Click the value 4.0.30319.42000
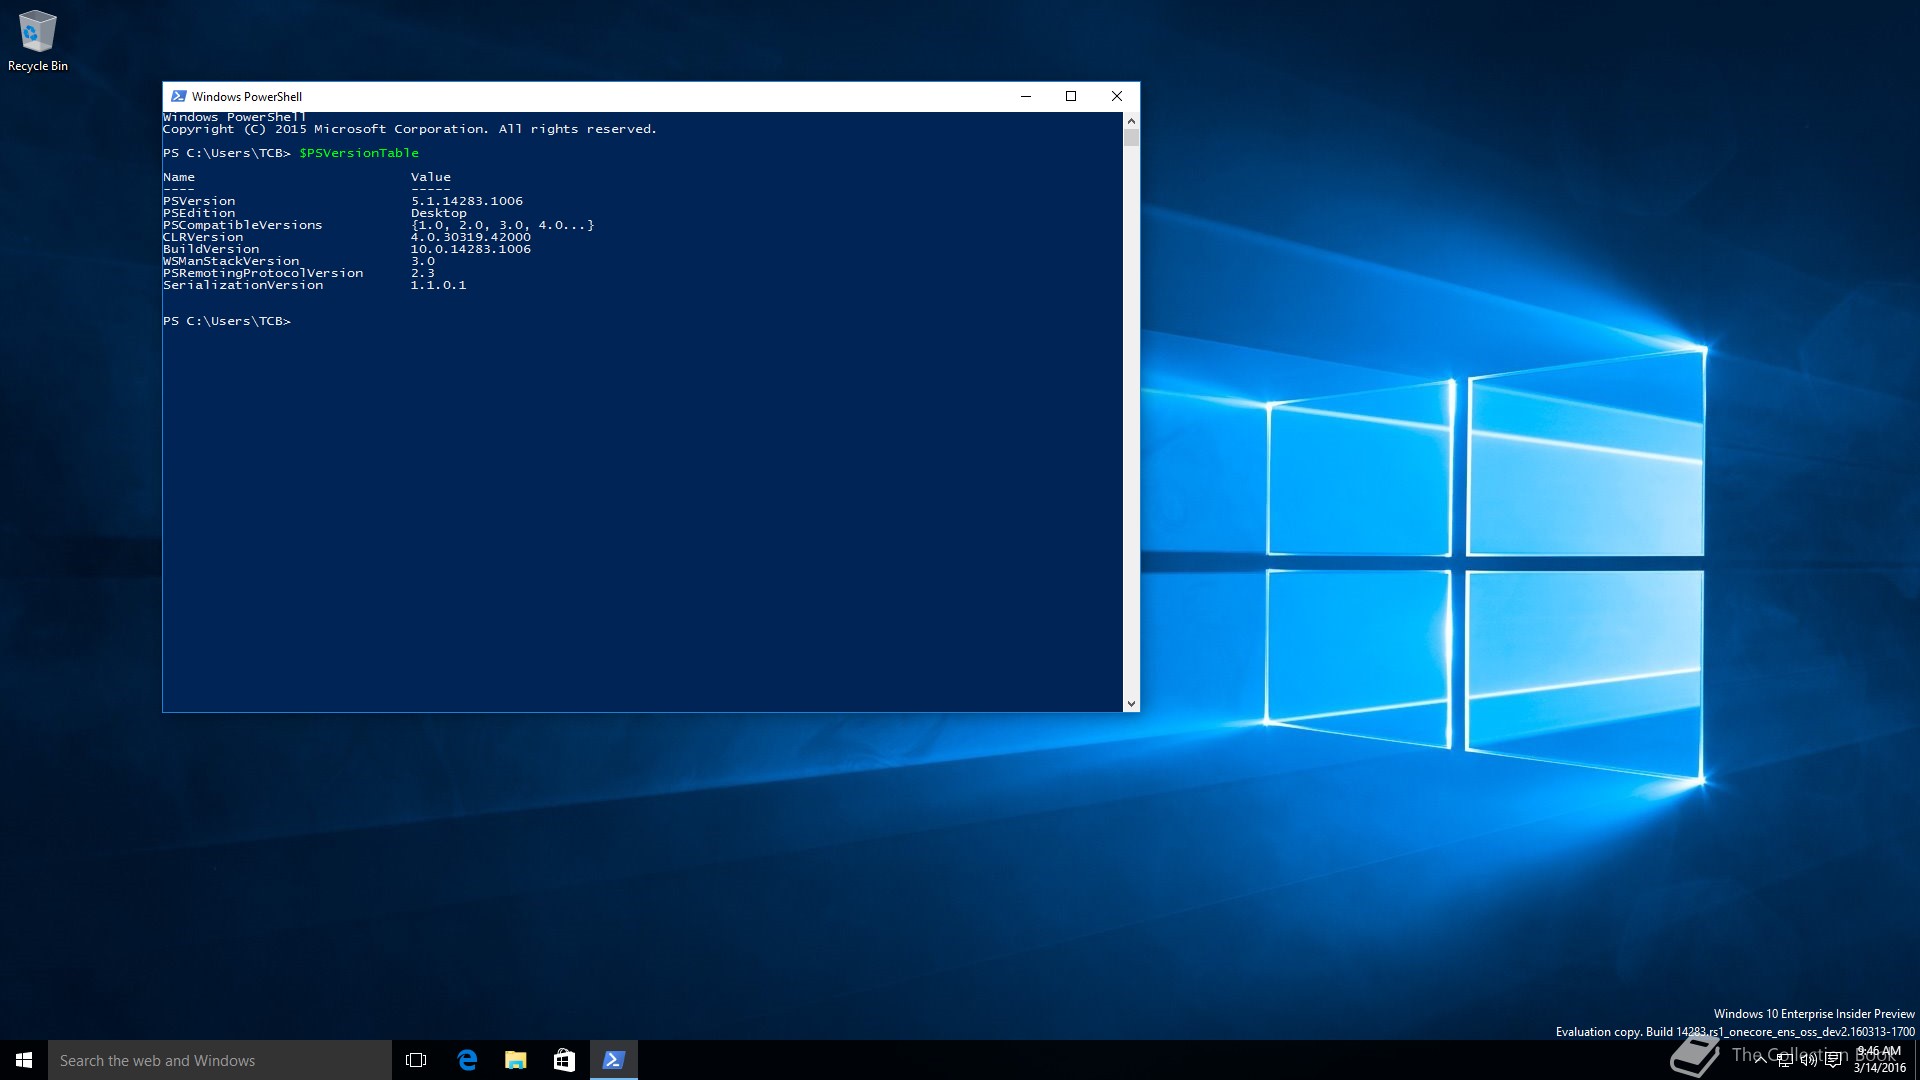The height and width of the screenshot is (1080, 1920). tap(471, 237)
